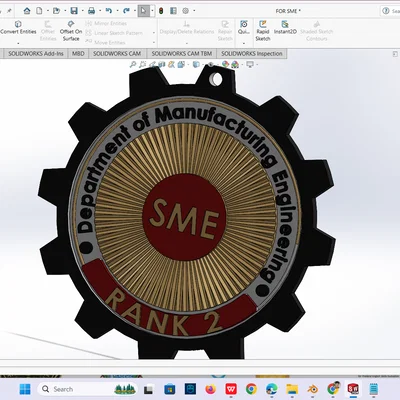Choose Zoom to Area tool

pos(142,64)
